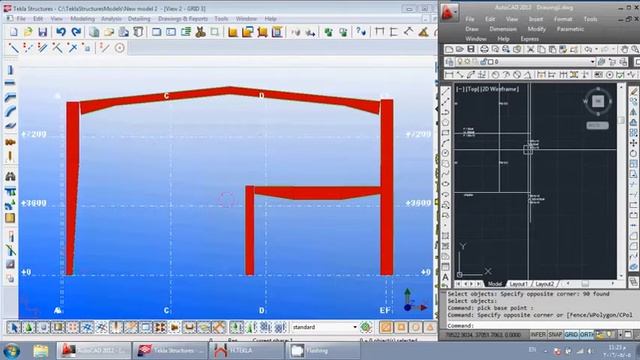Switch to Model tab in AutoCAD
The width and height of the screenshot is (640, 360).
(x=495, y=284)
